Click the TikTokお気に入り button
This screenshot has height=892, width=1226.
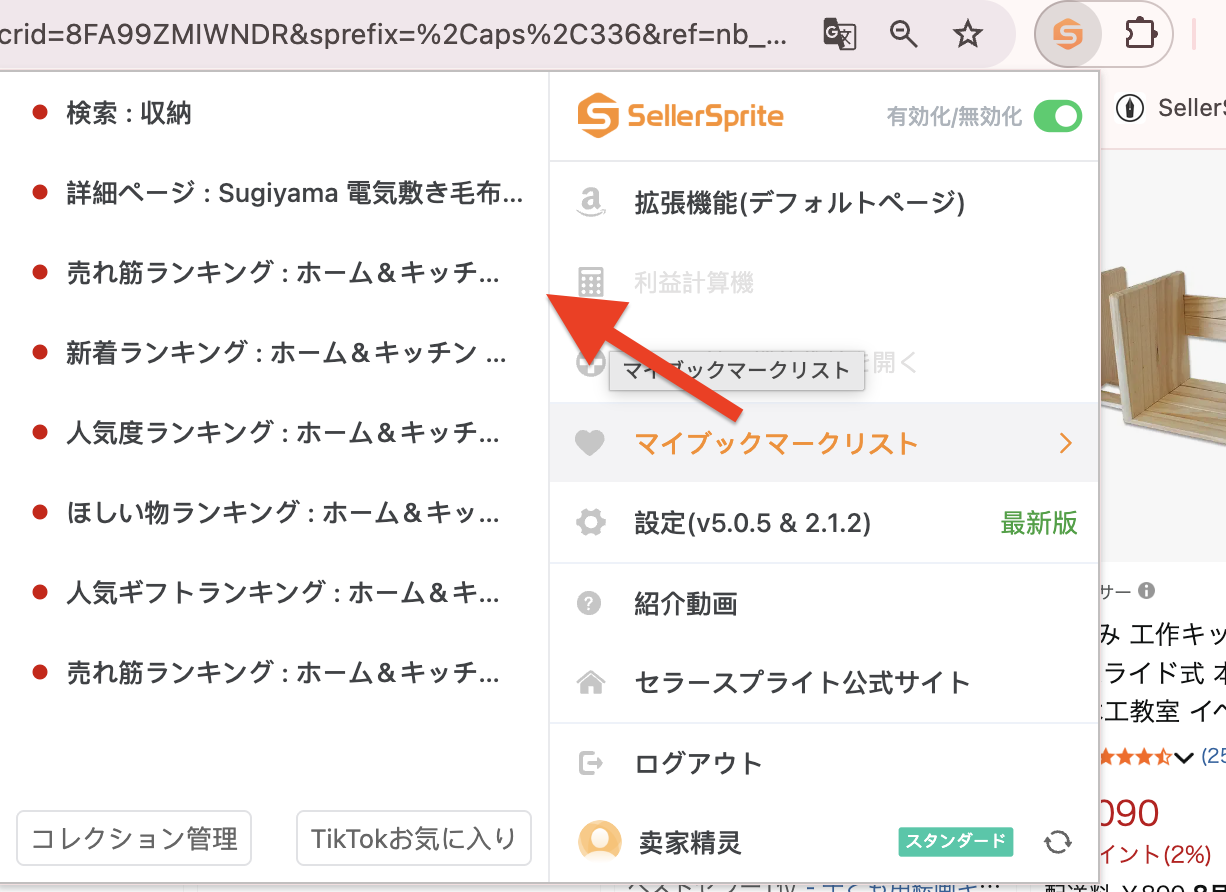[x=414, y=838]
